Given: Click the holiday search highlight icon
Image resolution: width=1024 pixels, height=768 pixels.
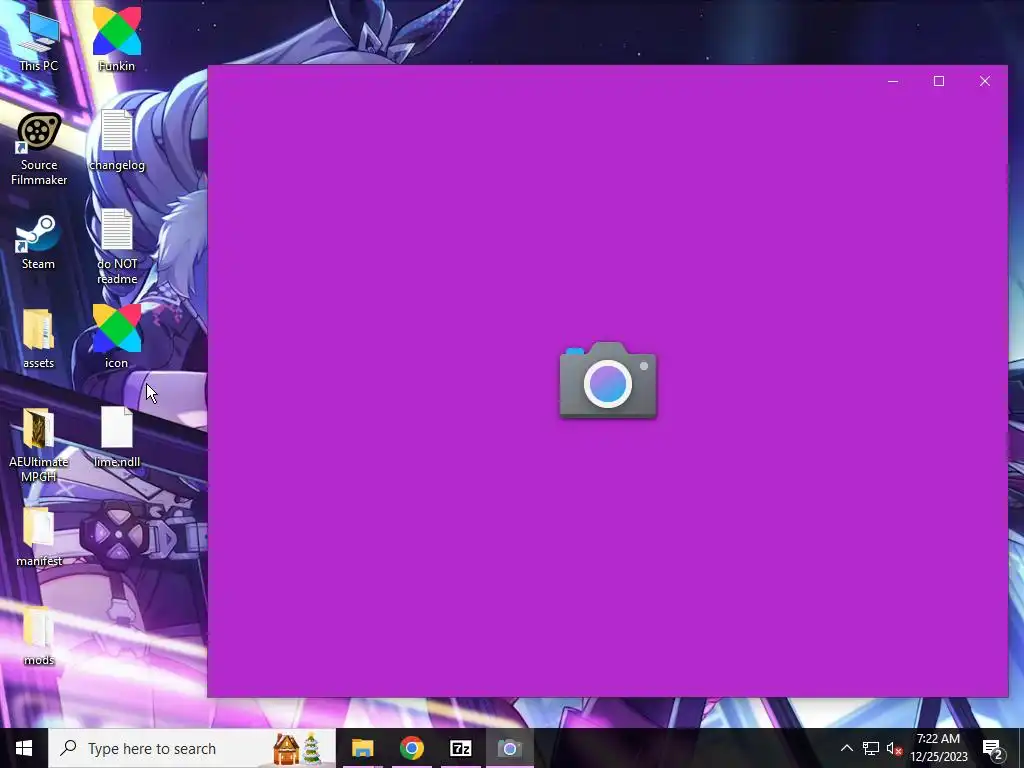Looking at the screenshot, I should tap(298, 748).
